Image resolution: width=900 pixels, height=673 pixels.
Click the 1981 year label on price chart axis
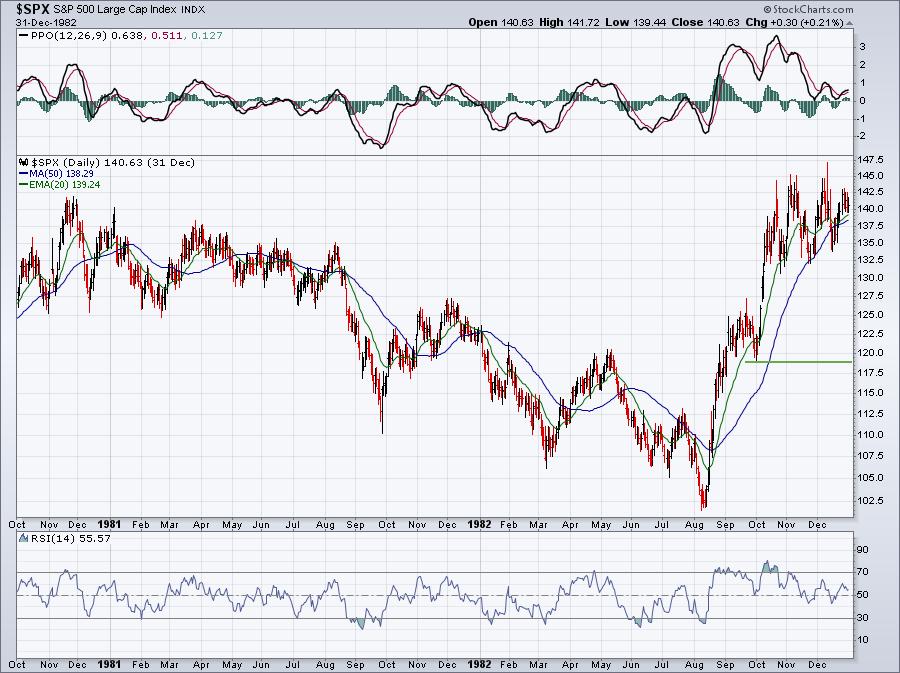pos(109,522)
